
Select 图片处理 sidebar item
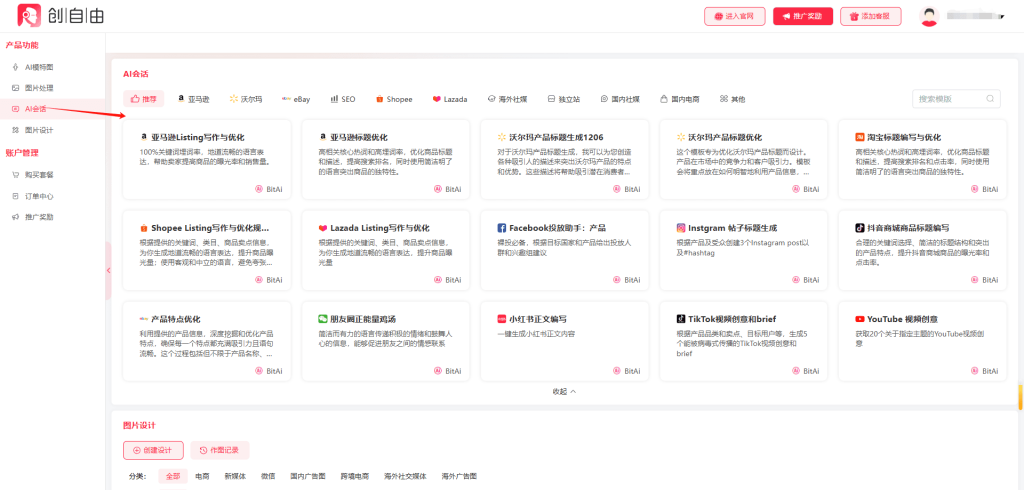coord(39,87)
